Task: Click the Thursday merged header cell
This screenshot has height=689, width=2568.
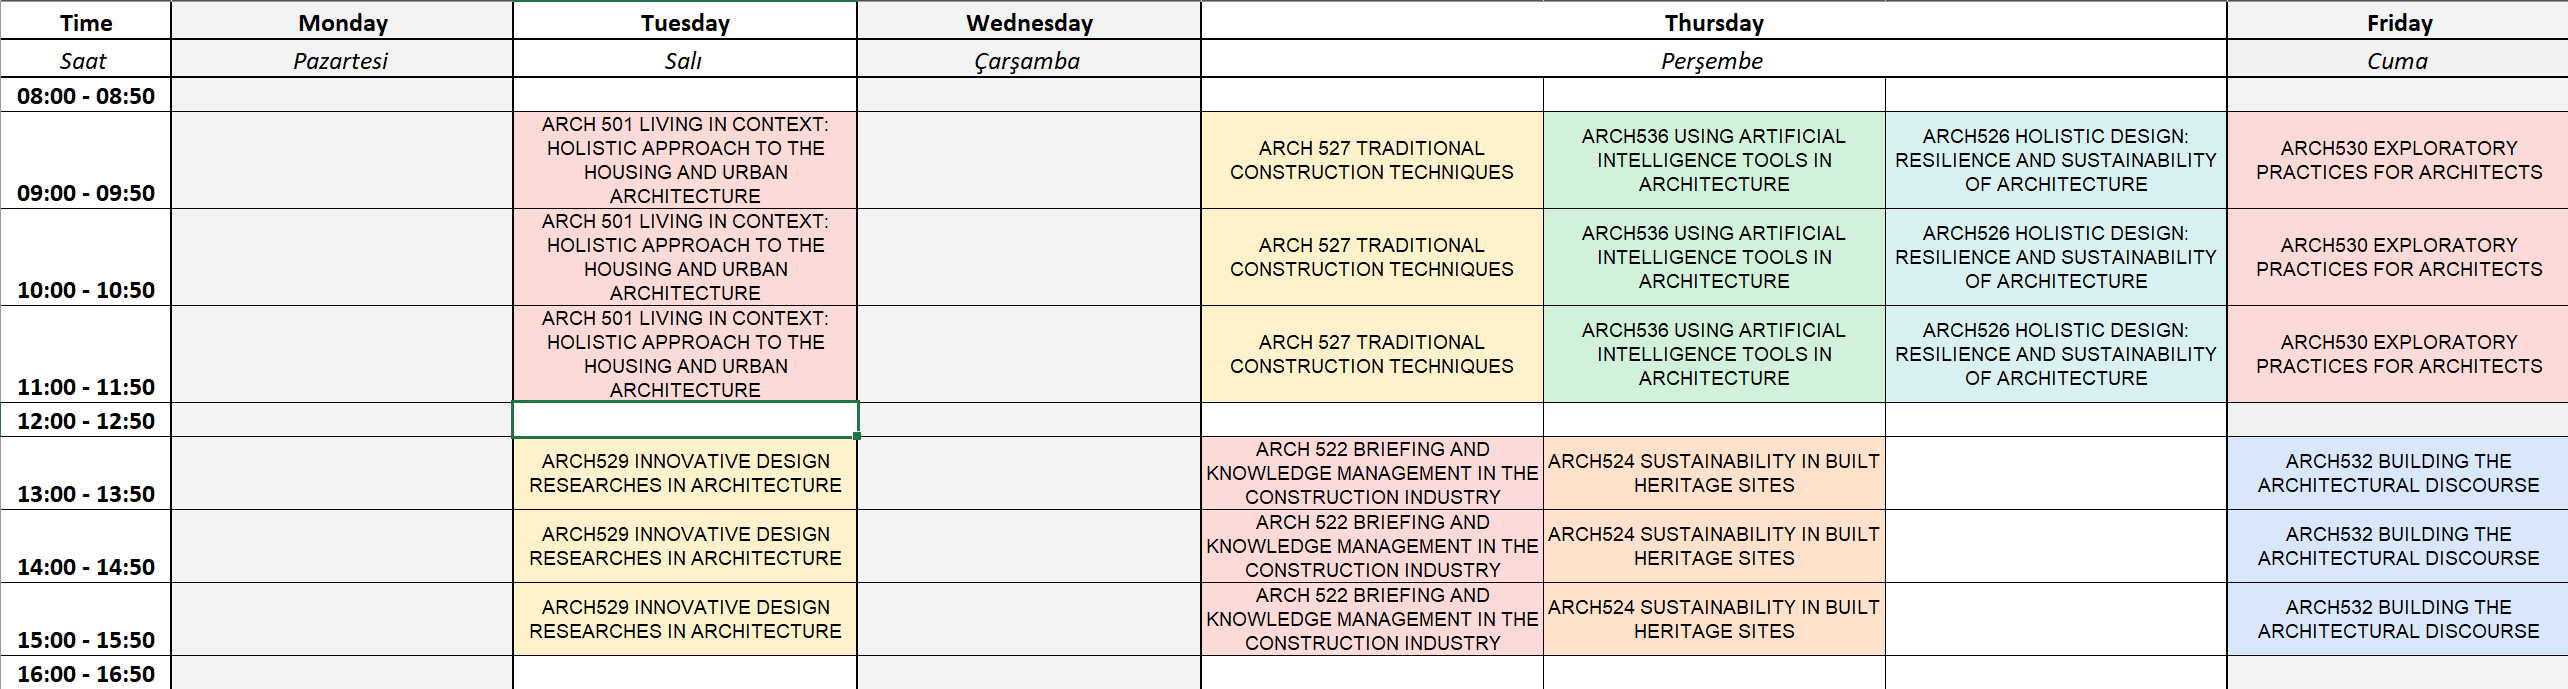Action: click(1713, 22)
